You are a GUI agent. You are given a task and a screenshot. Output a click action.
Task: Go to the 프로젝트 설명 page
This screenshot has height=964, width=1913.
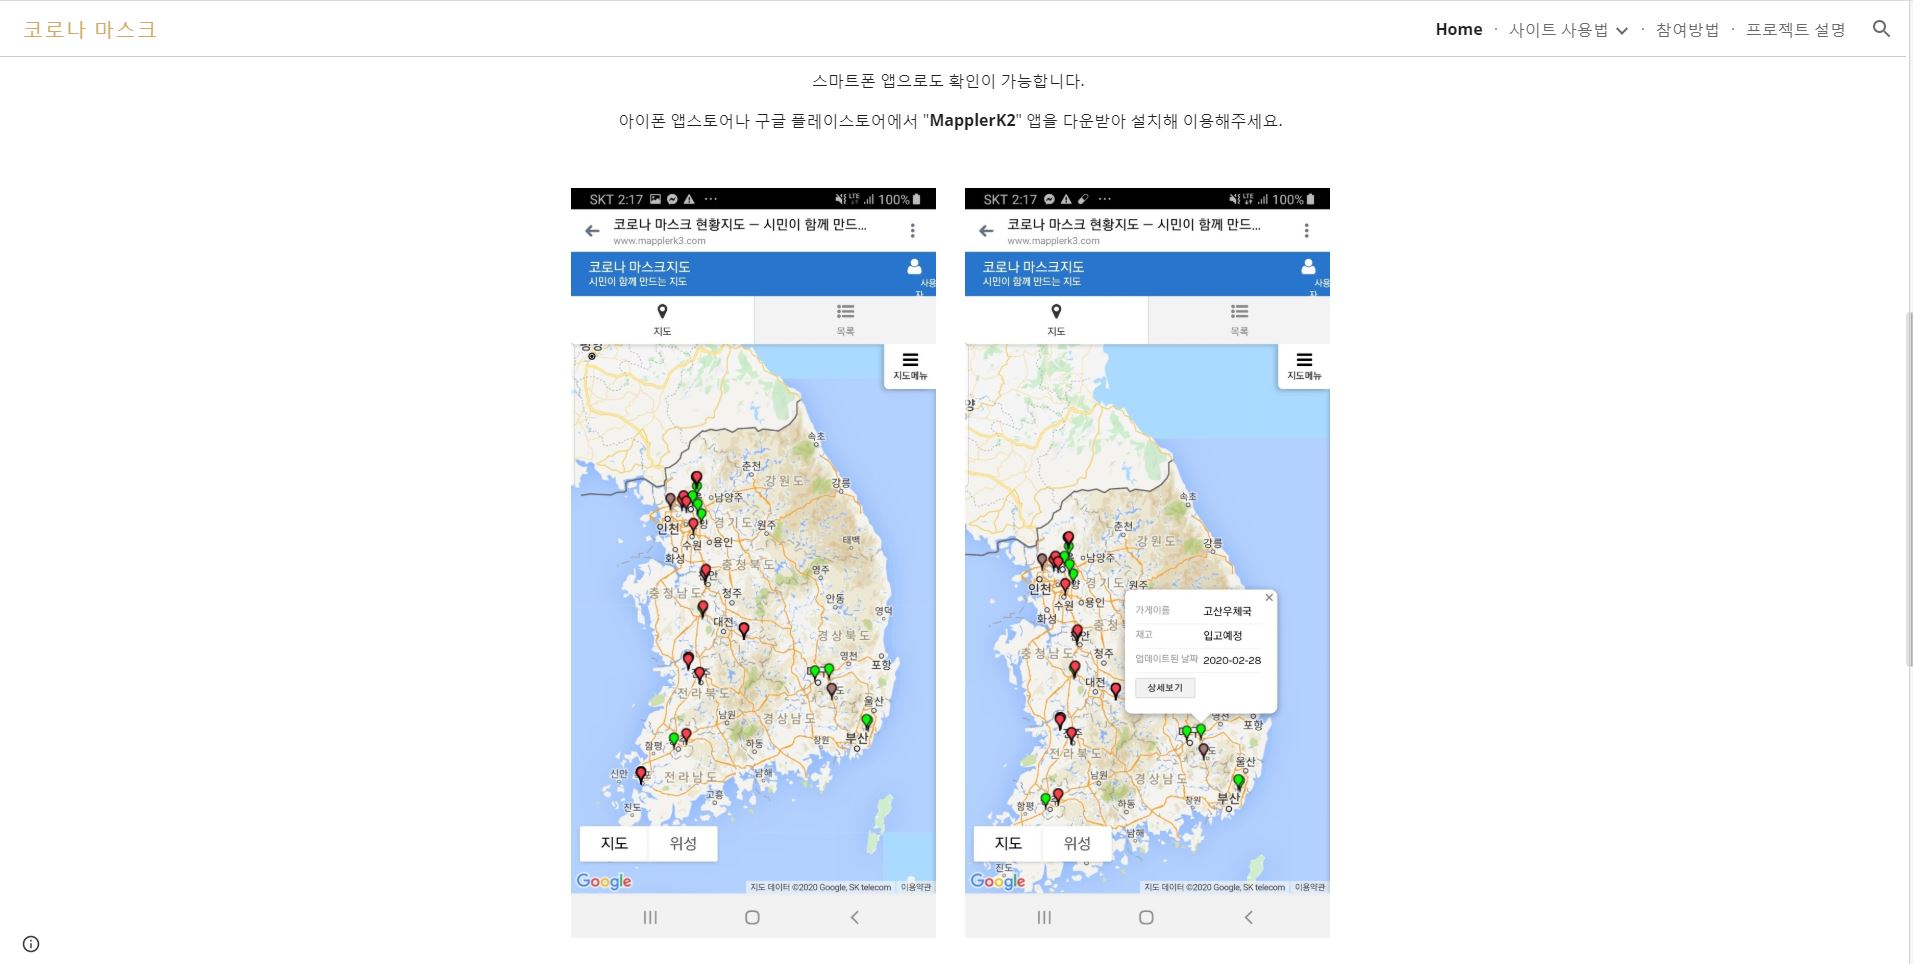tap(1795, 29)
